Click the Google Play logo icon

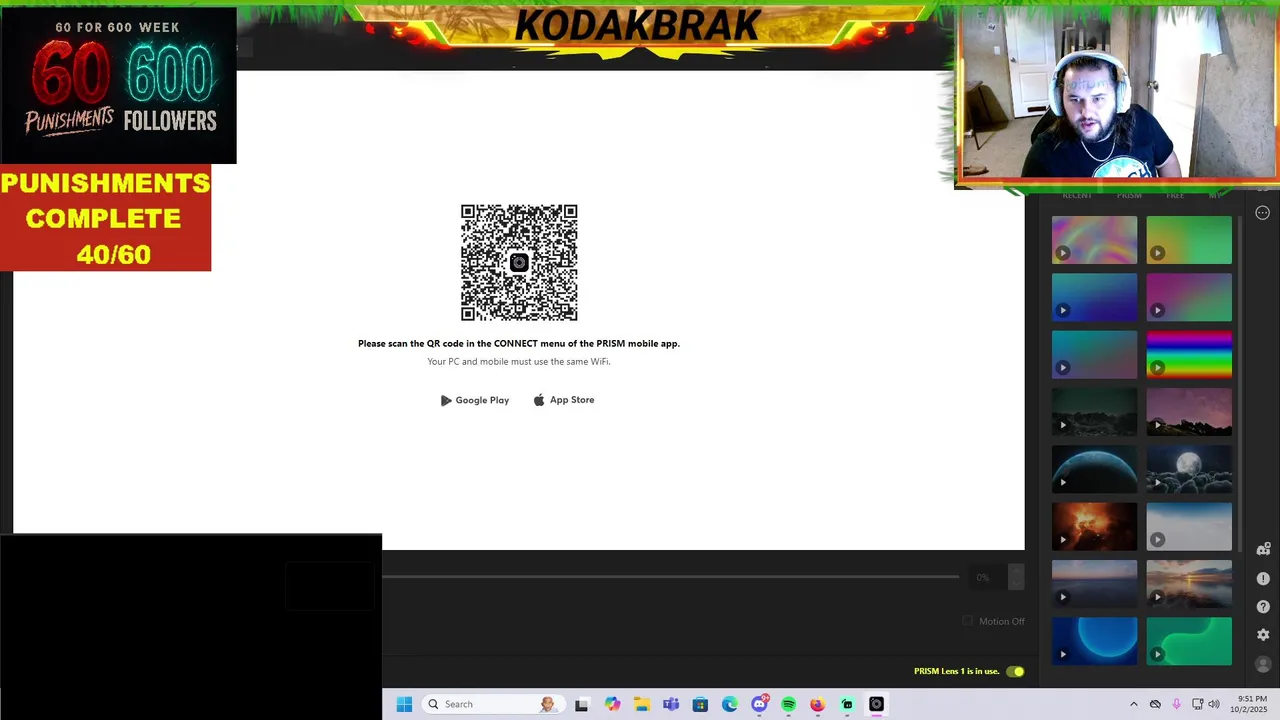tap(446, 400)
